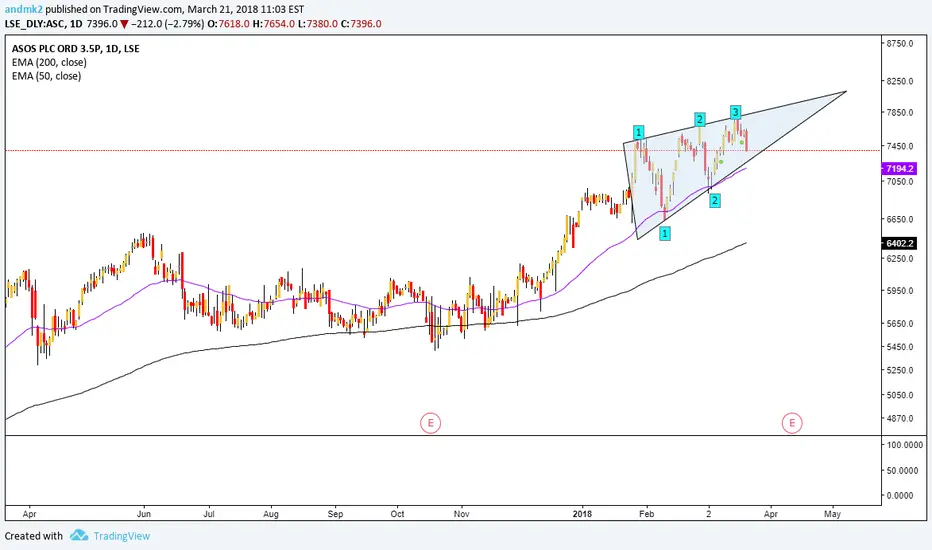Click the Jun date axis label
The image size is (932, 550).
pyautogui.click(x=144, y=514)
